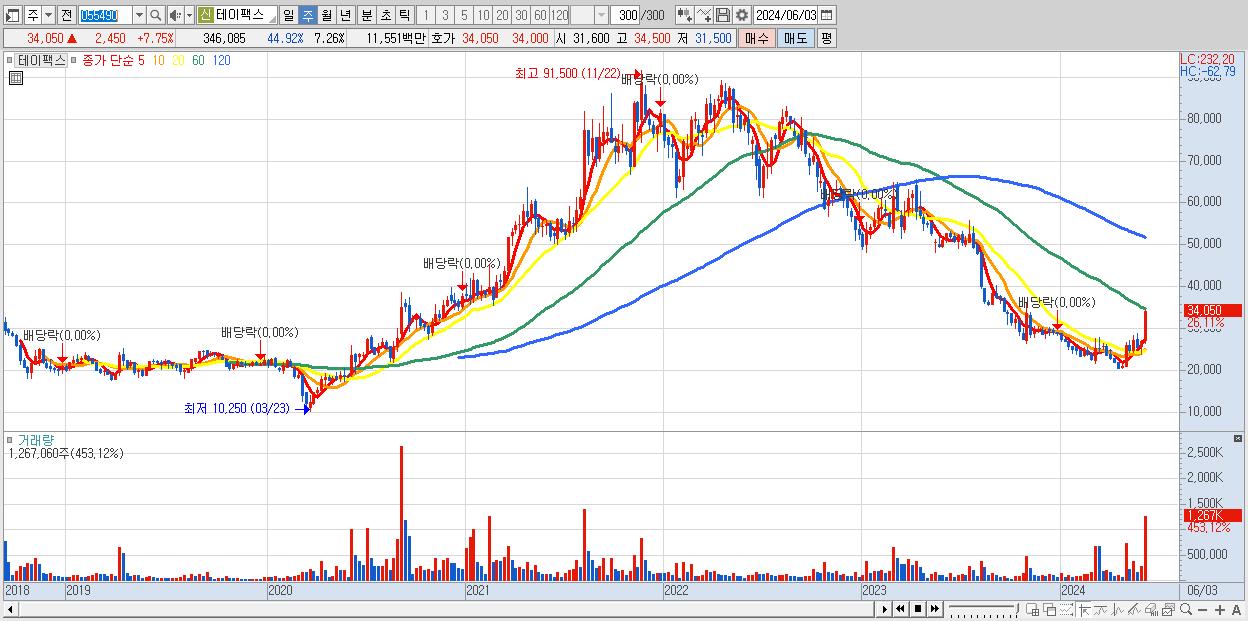This screenshot has width=1248, height=621.
Task: Zoom out chart with minus icon
Action: point(1202,610)
